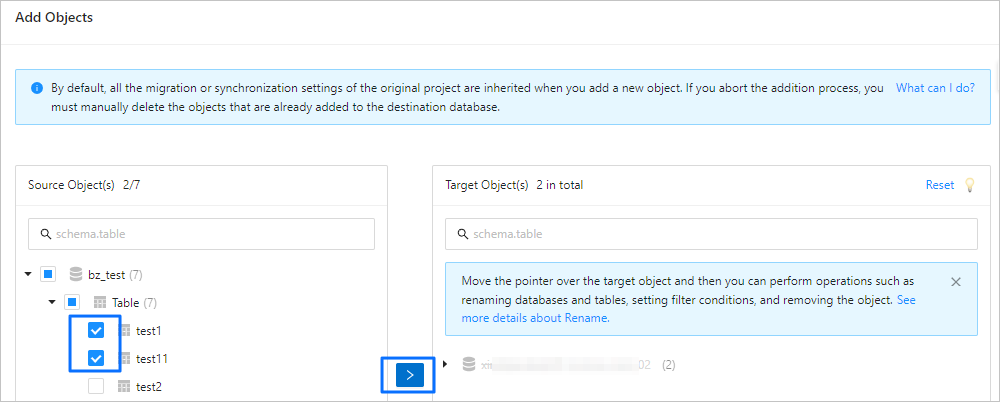Open the "What can I do?" link
This screenshot has width=1000, height=402.
point(935,88)
